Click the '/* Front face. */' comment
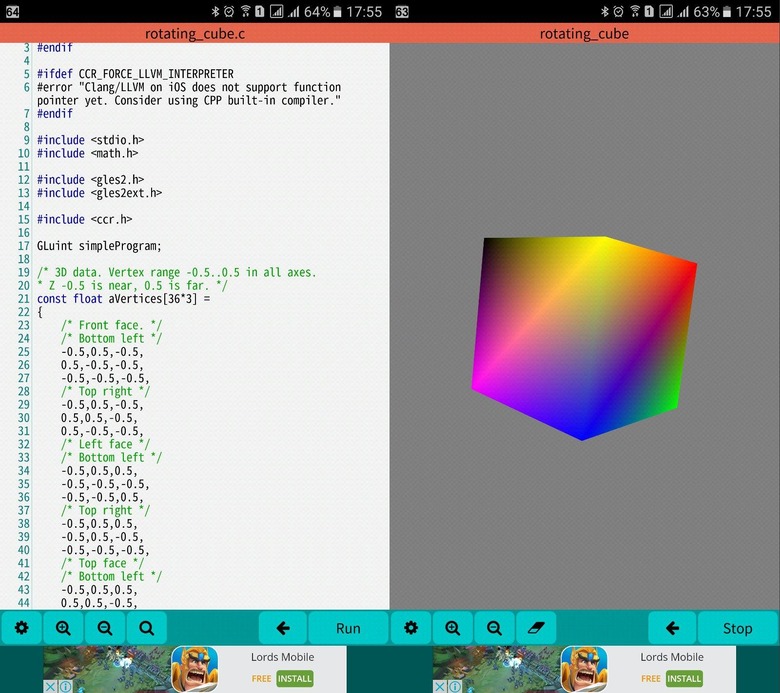Image resolution: width=780 pixels, height=693 pixels. click(111, 325)
